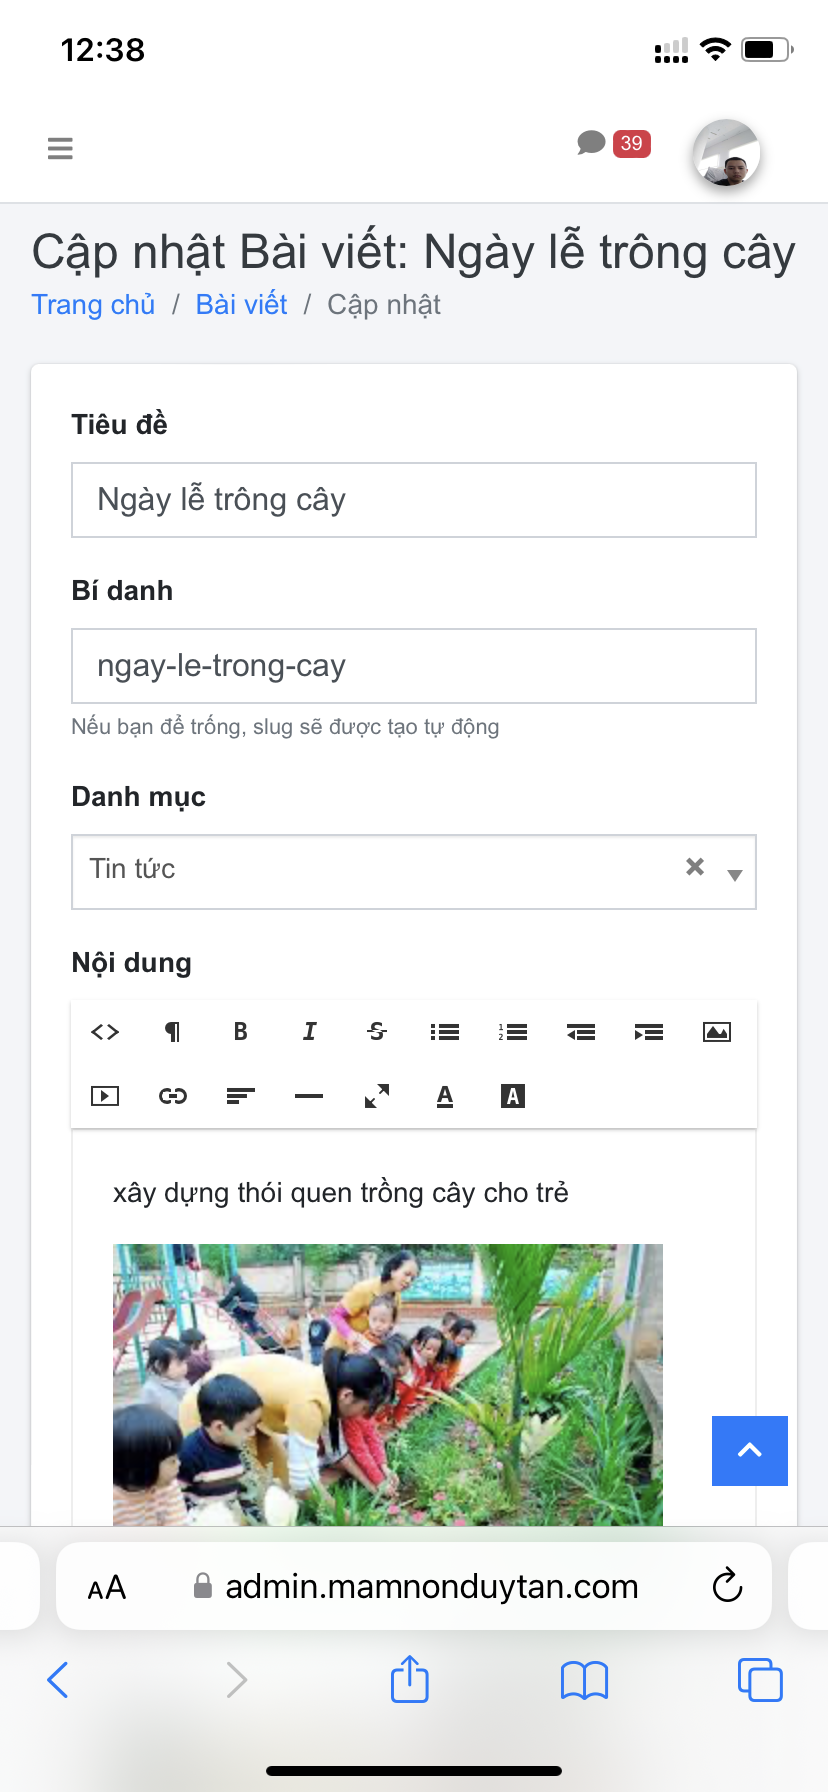828x1792 pixels.
Task: Insert a numbered ordered list
Action: [x=513, y=1032]
